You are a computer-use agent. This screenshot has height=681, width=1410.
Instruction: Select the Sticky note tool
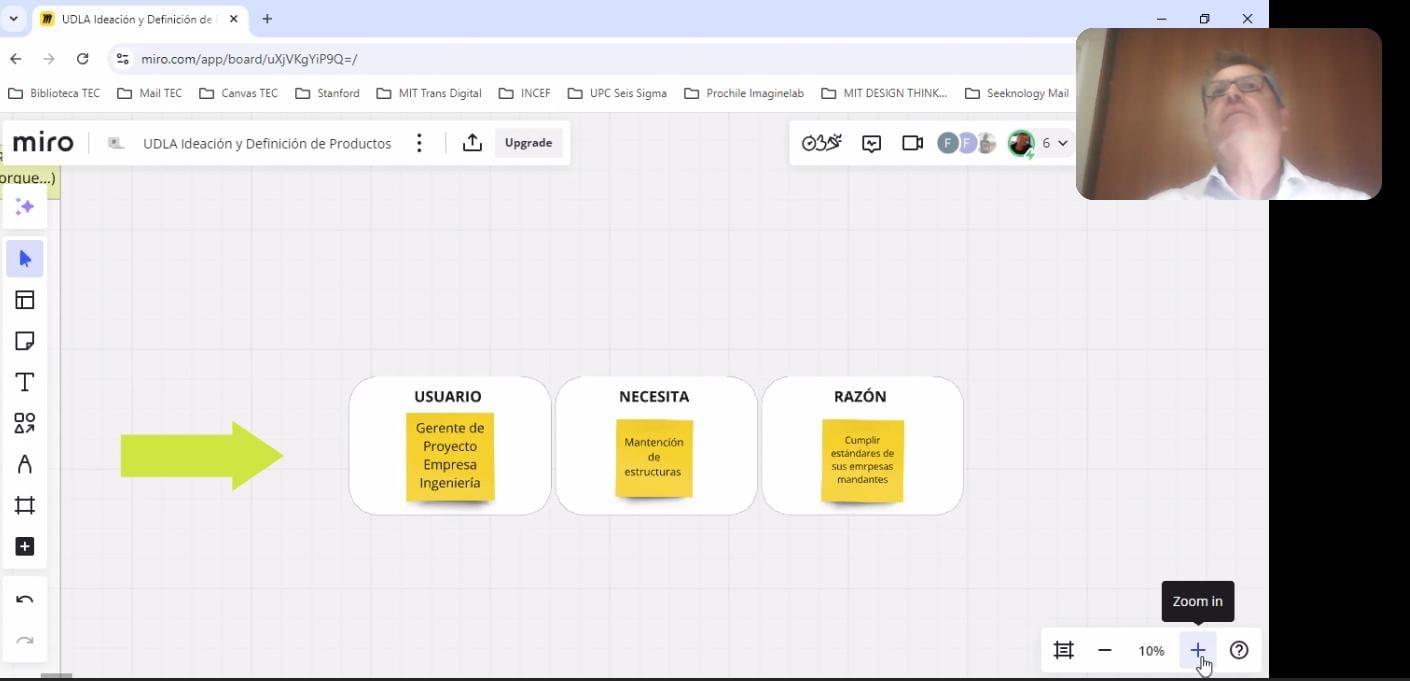point(25,341)
